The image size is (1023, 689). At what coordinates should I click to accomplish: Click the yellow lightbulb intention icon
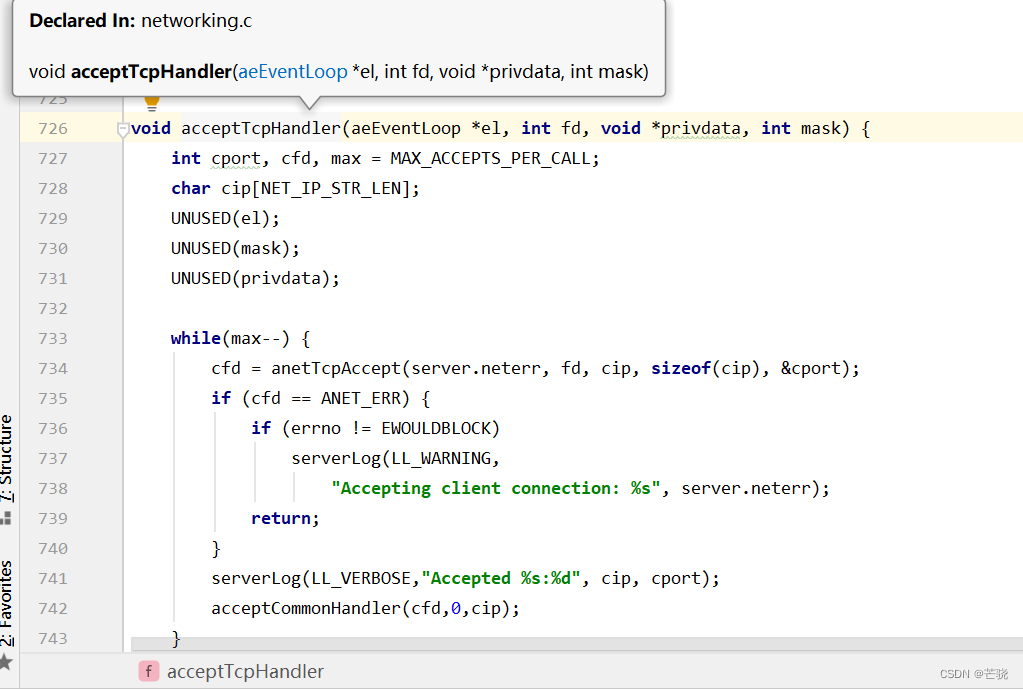pyautogui.click(x=152, y=103)
